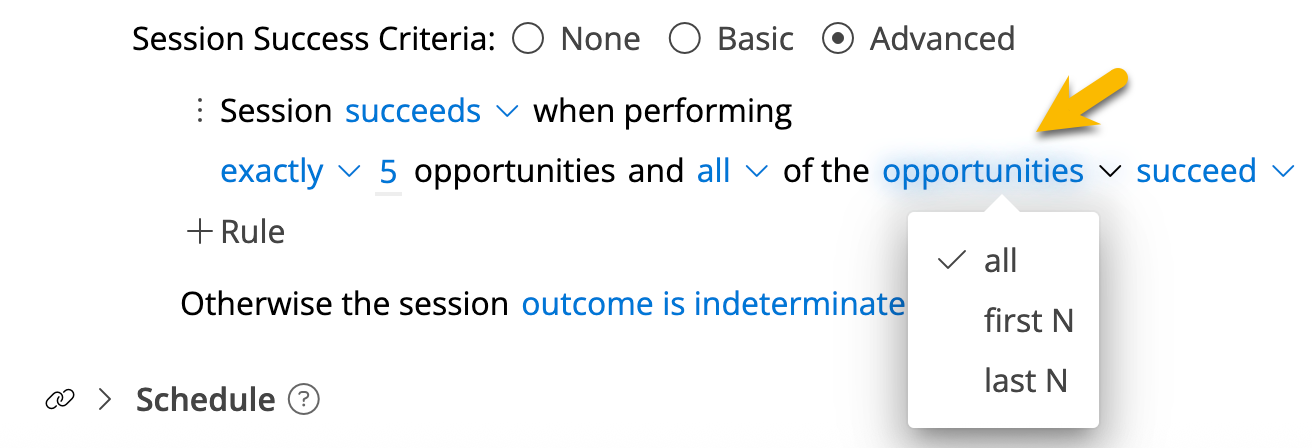This screenshot has width=1312, height=448.
Task: Click the number 5 opportunities field
Action: coord(388,172)
